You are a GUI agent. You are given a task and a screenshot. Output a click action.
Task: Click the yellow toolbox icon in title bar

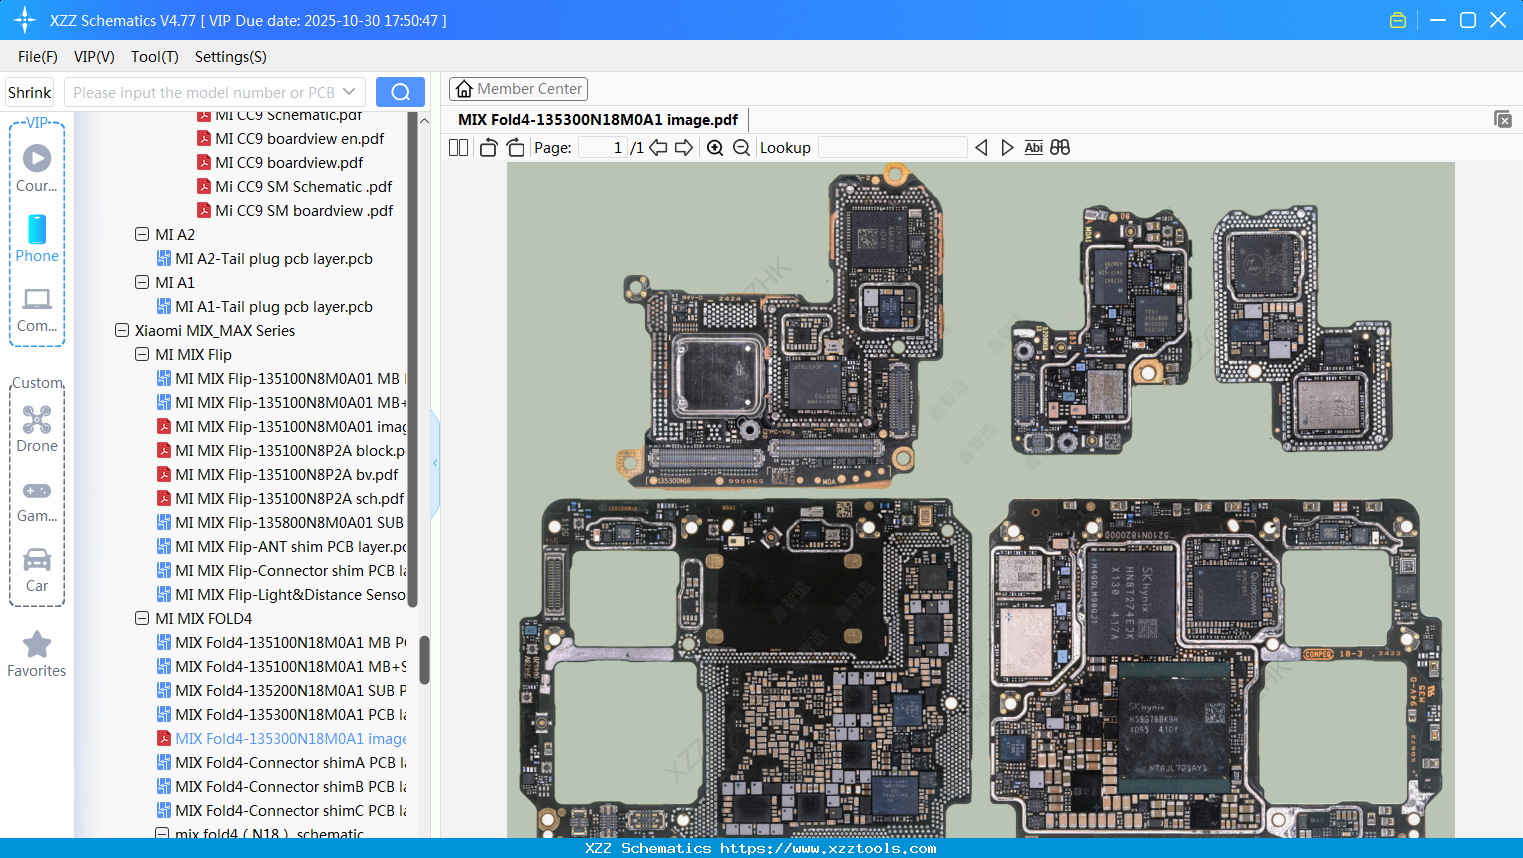coord(1397,19)
